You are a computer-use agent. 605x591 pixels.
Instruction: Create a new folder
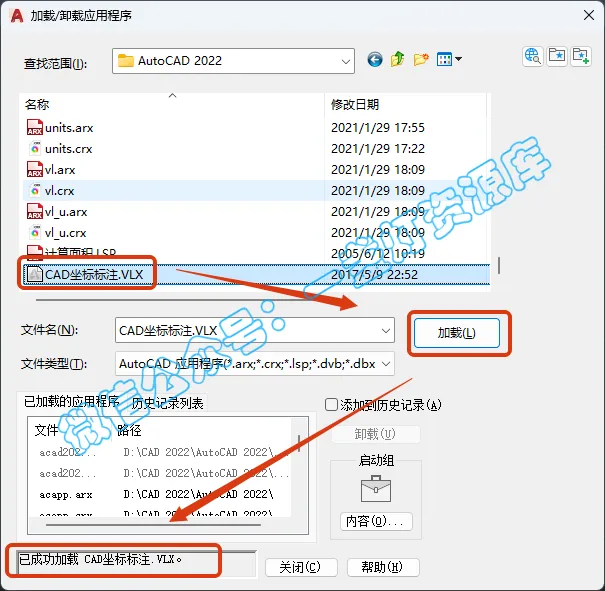point(421,59)
